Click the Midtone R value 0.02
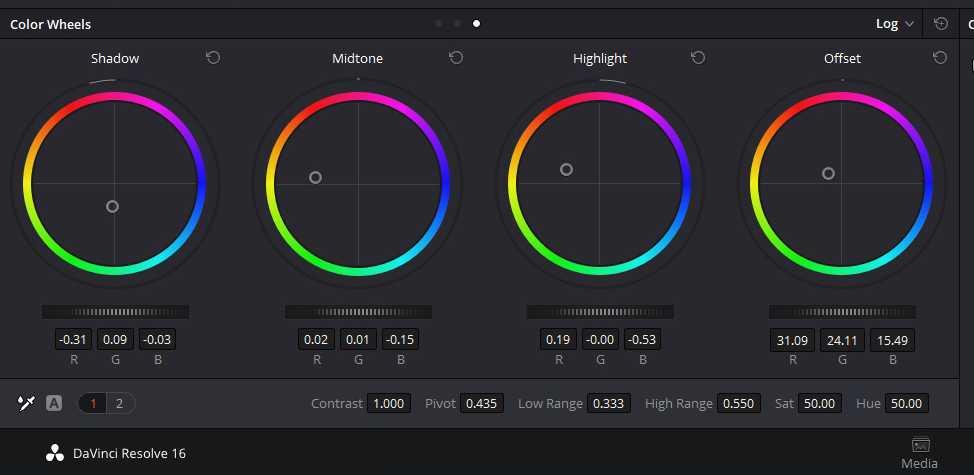 [316, 340]
